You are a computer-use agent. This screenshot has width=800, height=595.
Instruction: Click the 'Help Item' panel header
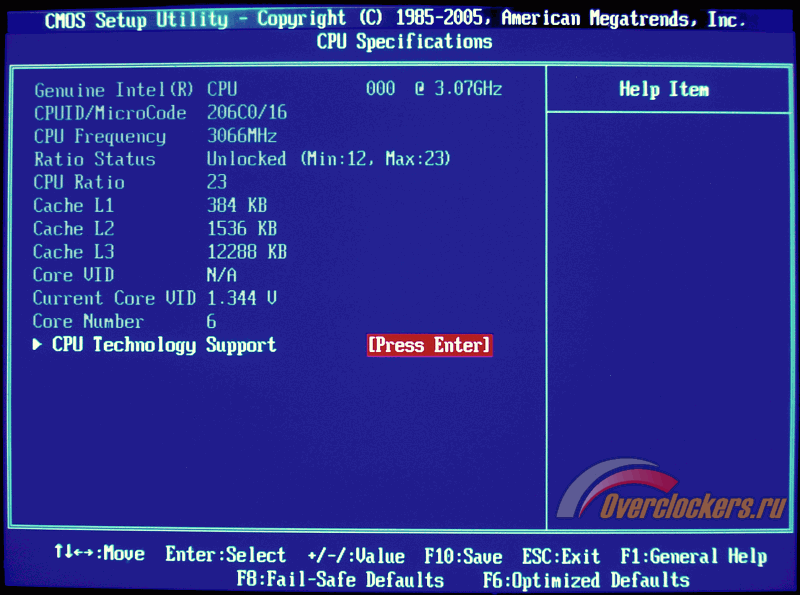[664, 89]
